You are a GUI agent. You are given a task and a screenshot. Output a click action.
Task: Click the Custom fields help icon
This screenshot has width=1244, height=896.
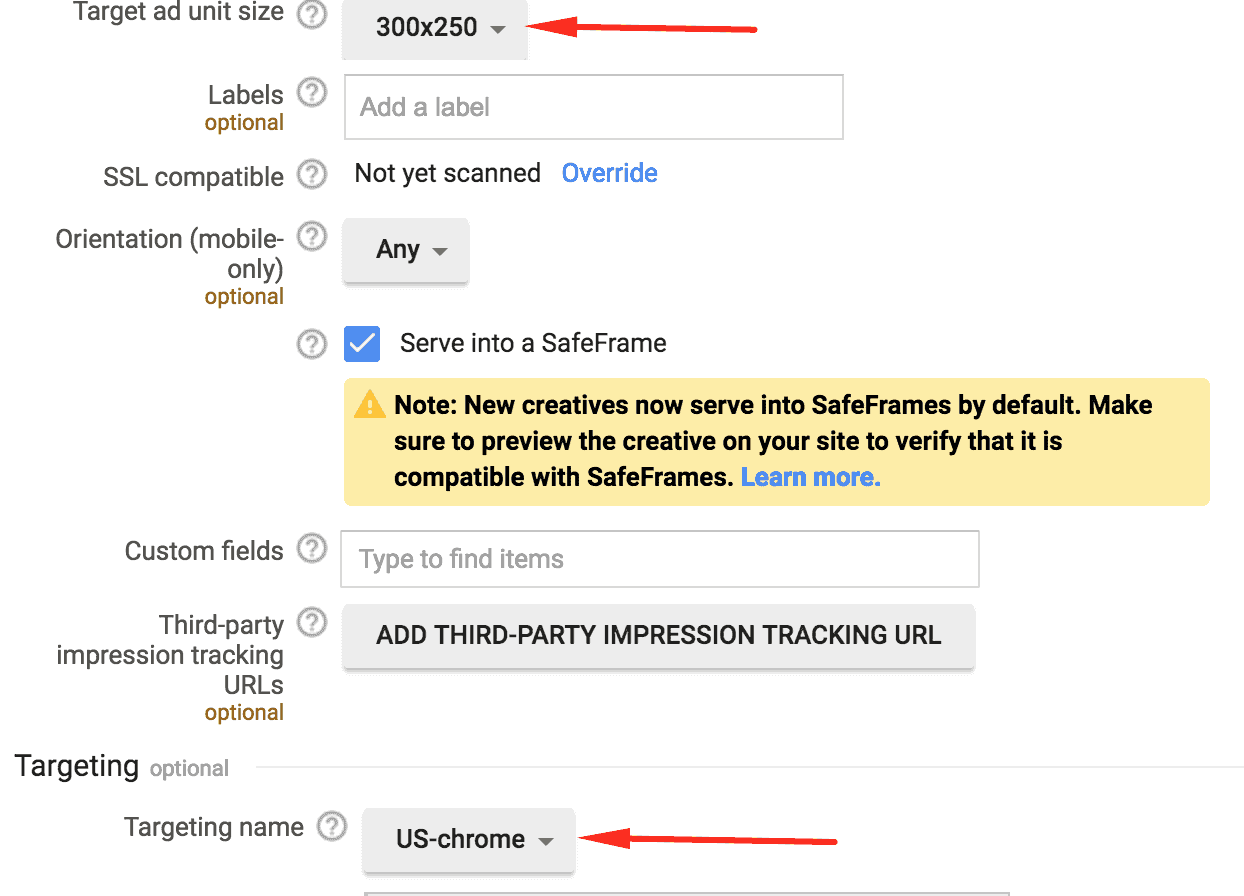tap(311, 548)
